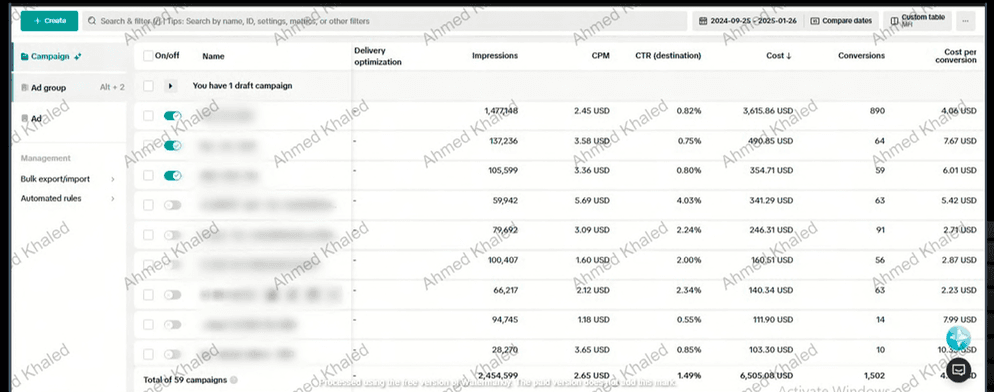Turn on the campaign with 79,692 impressions
Screen dimensions: 994x392
(172, 235)
